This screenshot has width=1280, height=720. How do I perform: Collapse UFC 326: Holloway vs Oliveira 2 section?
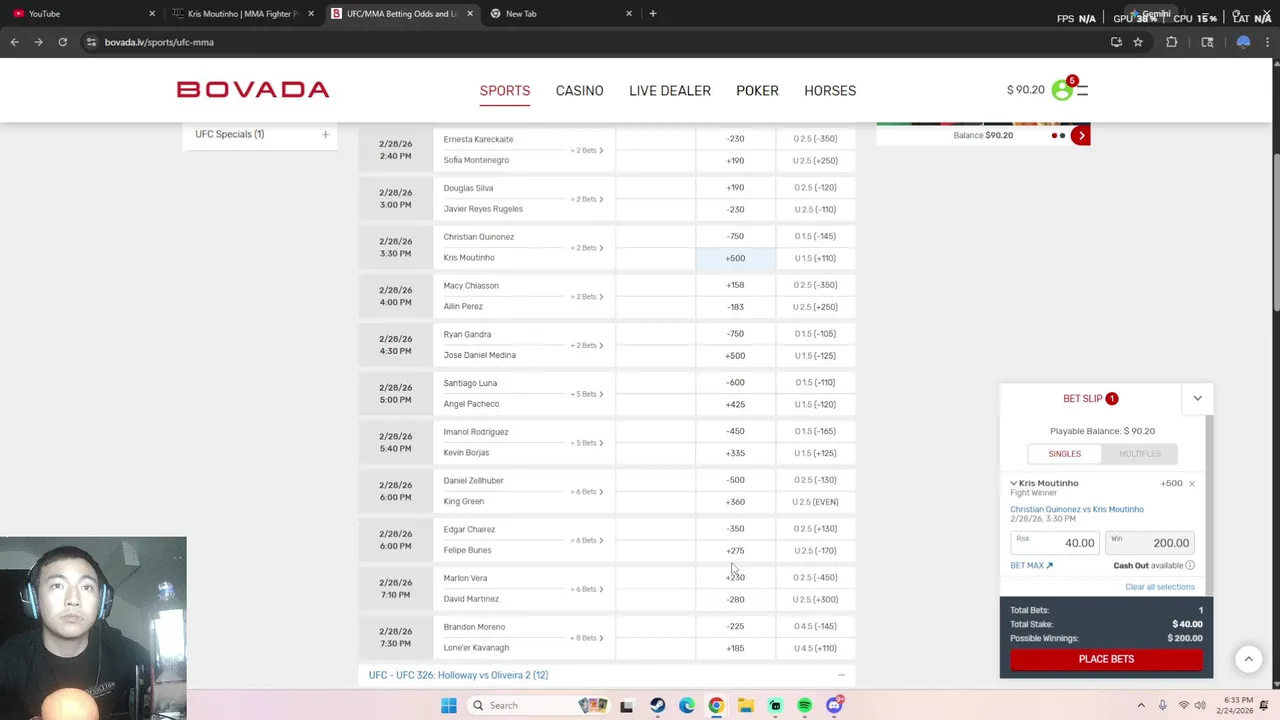pyautogui.click(x=841, y=675)
